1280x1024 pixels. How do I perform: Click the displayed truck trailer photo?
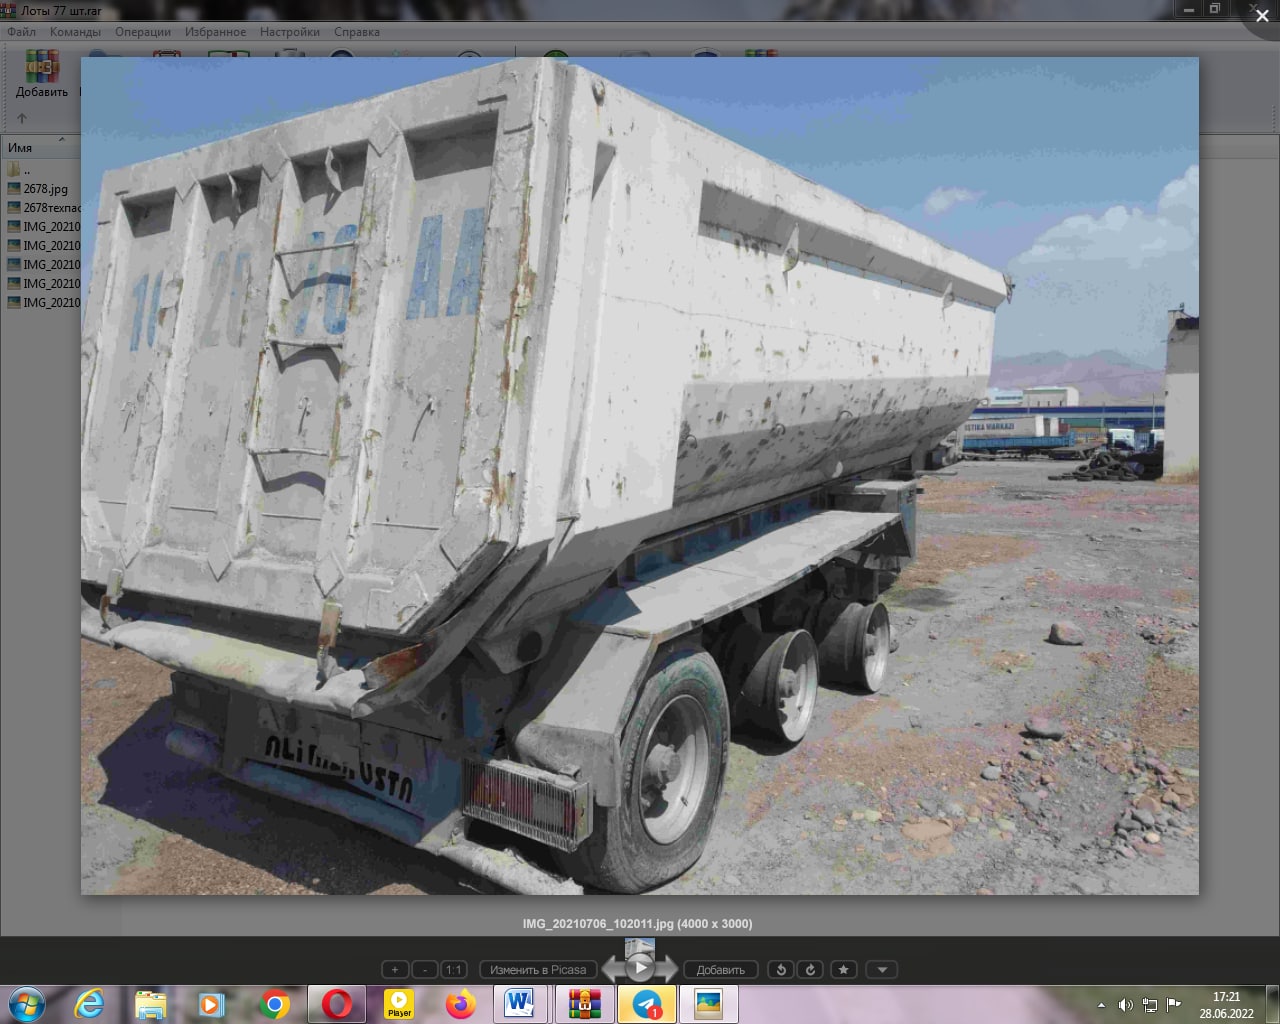click(x=640, y=476)
